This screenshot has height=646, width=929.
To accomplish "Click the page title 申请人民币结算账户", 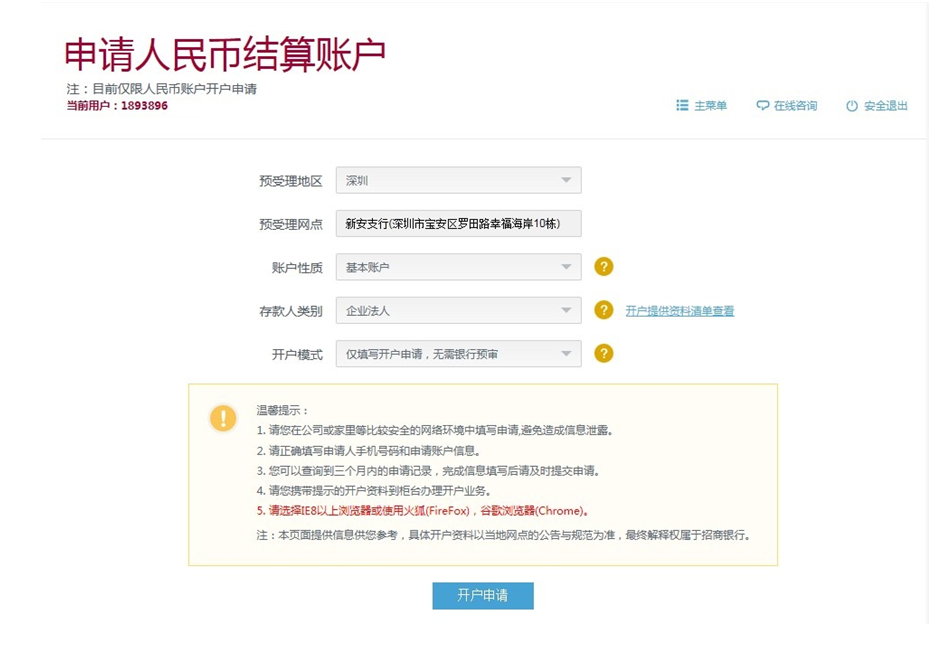I will [225, 55].
